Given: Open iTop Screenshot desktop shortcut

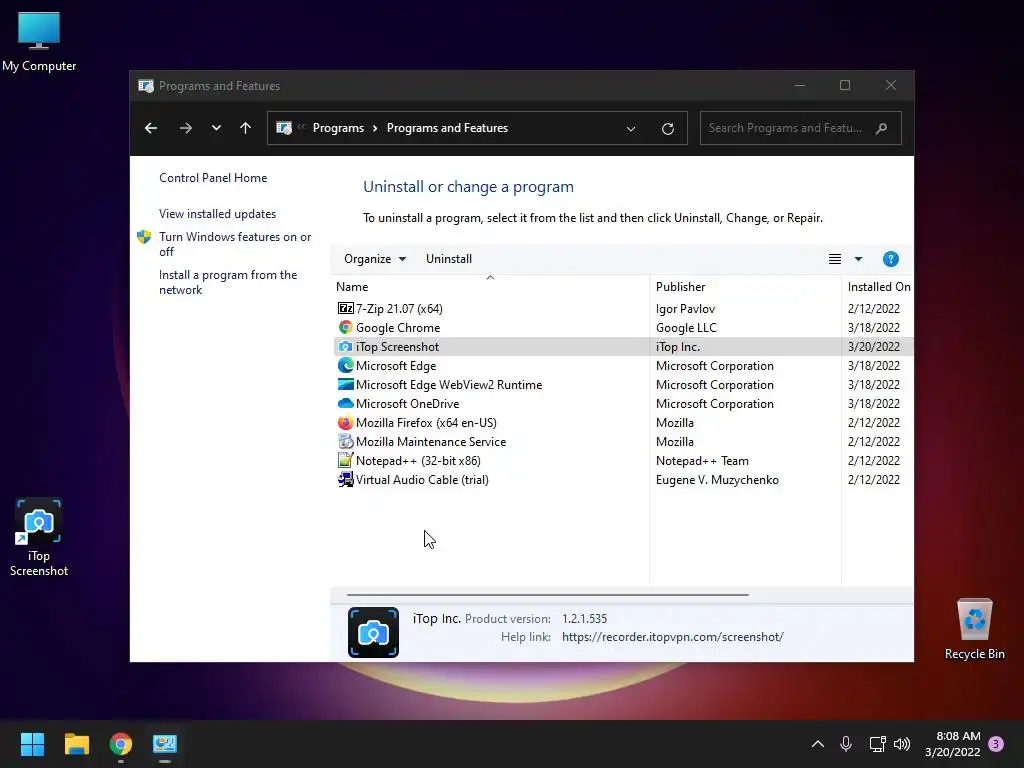Looking at the screenshot, I should [x=39, y=537].
